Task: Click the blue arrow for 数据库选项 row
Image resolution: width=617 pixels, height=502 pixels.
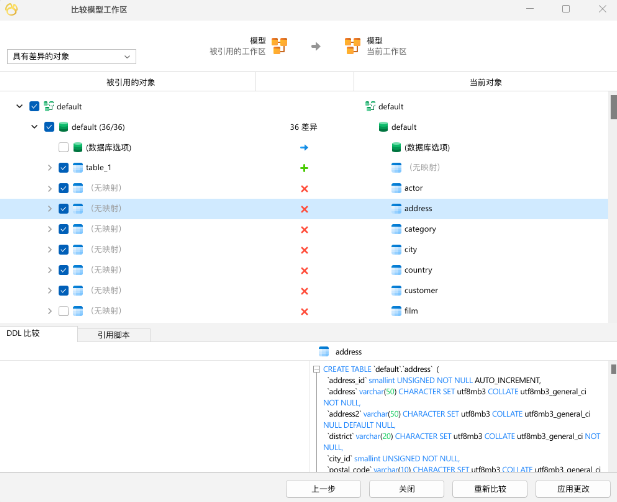Action: tap(304, 147)
